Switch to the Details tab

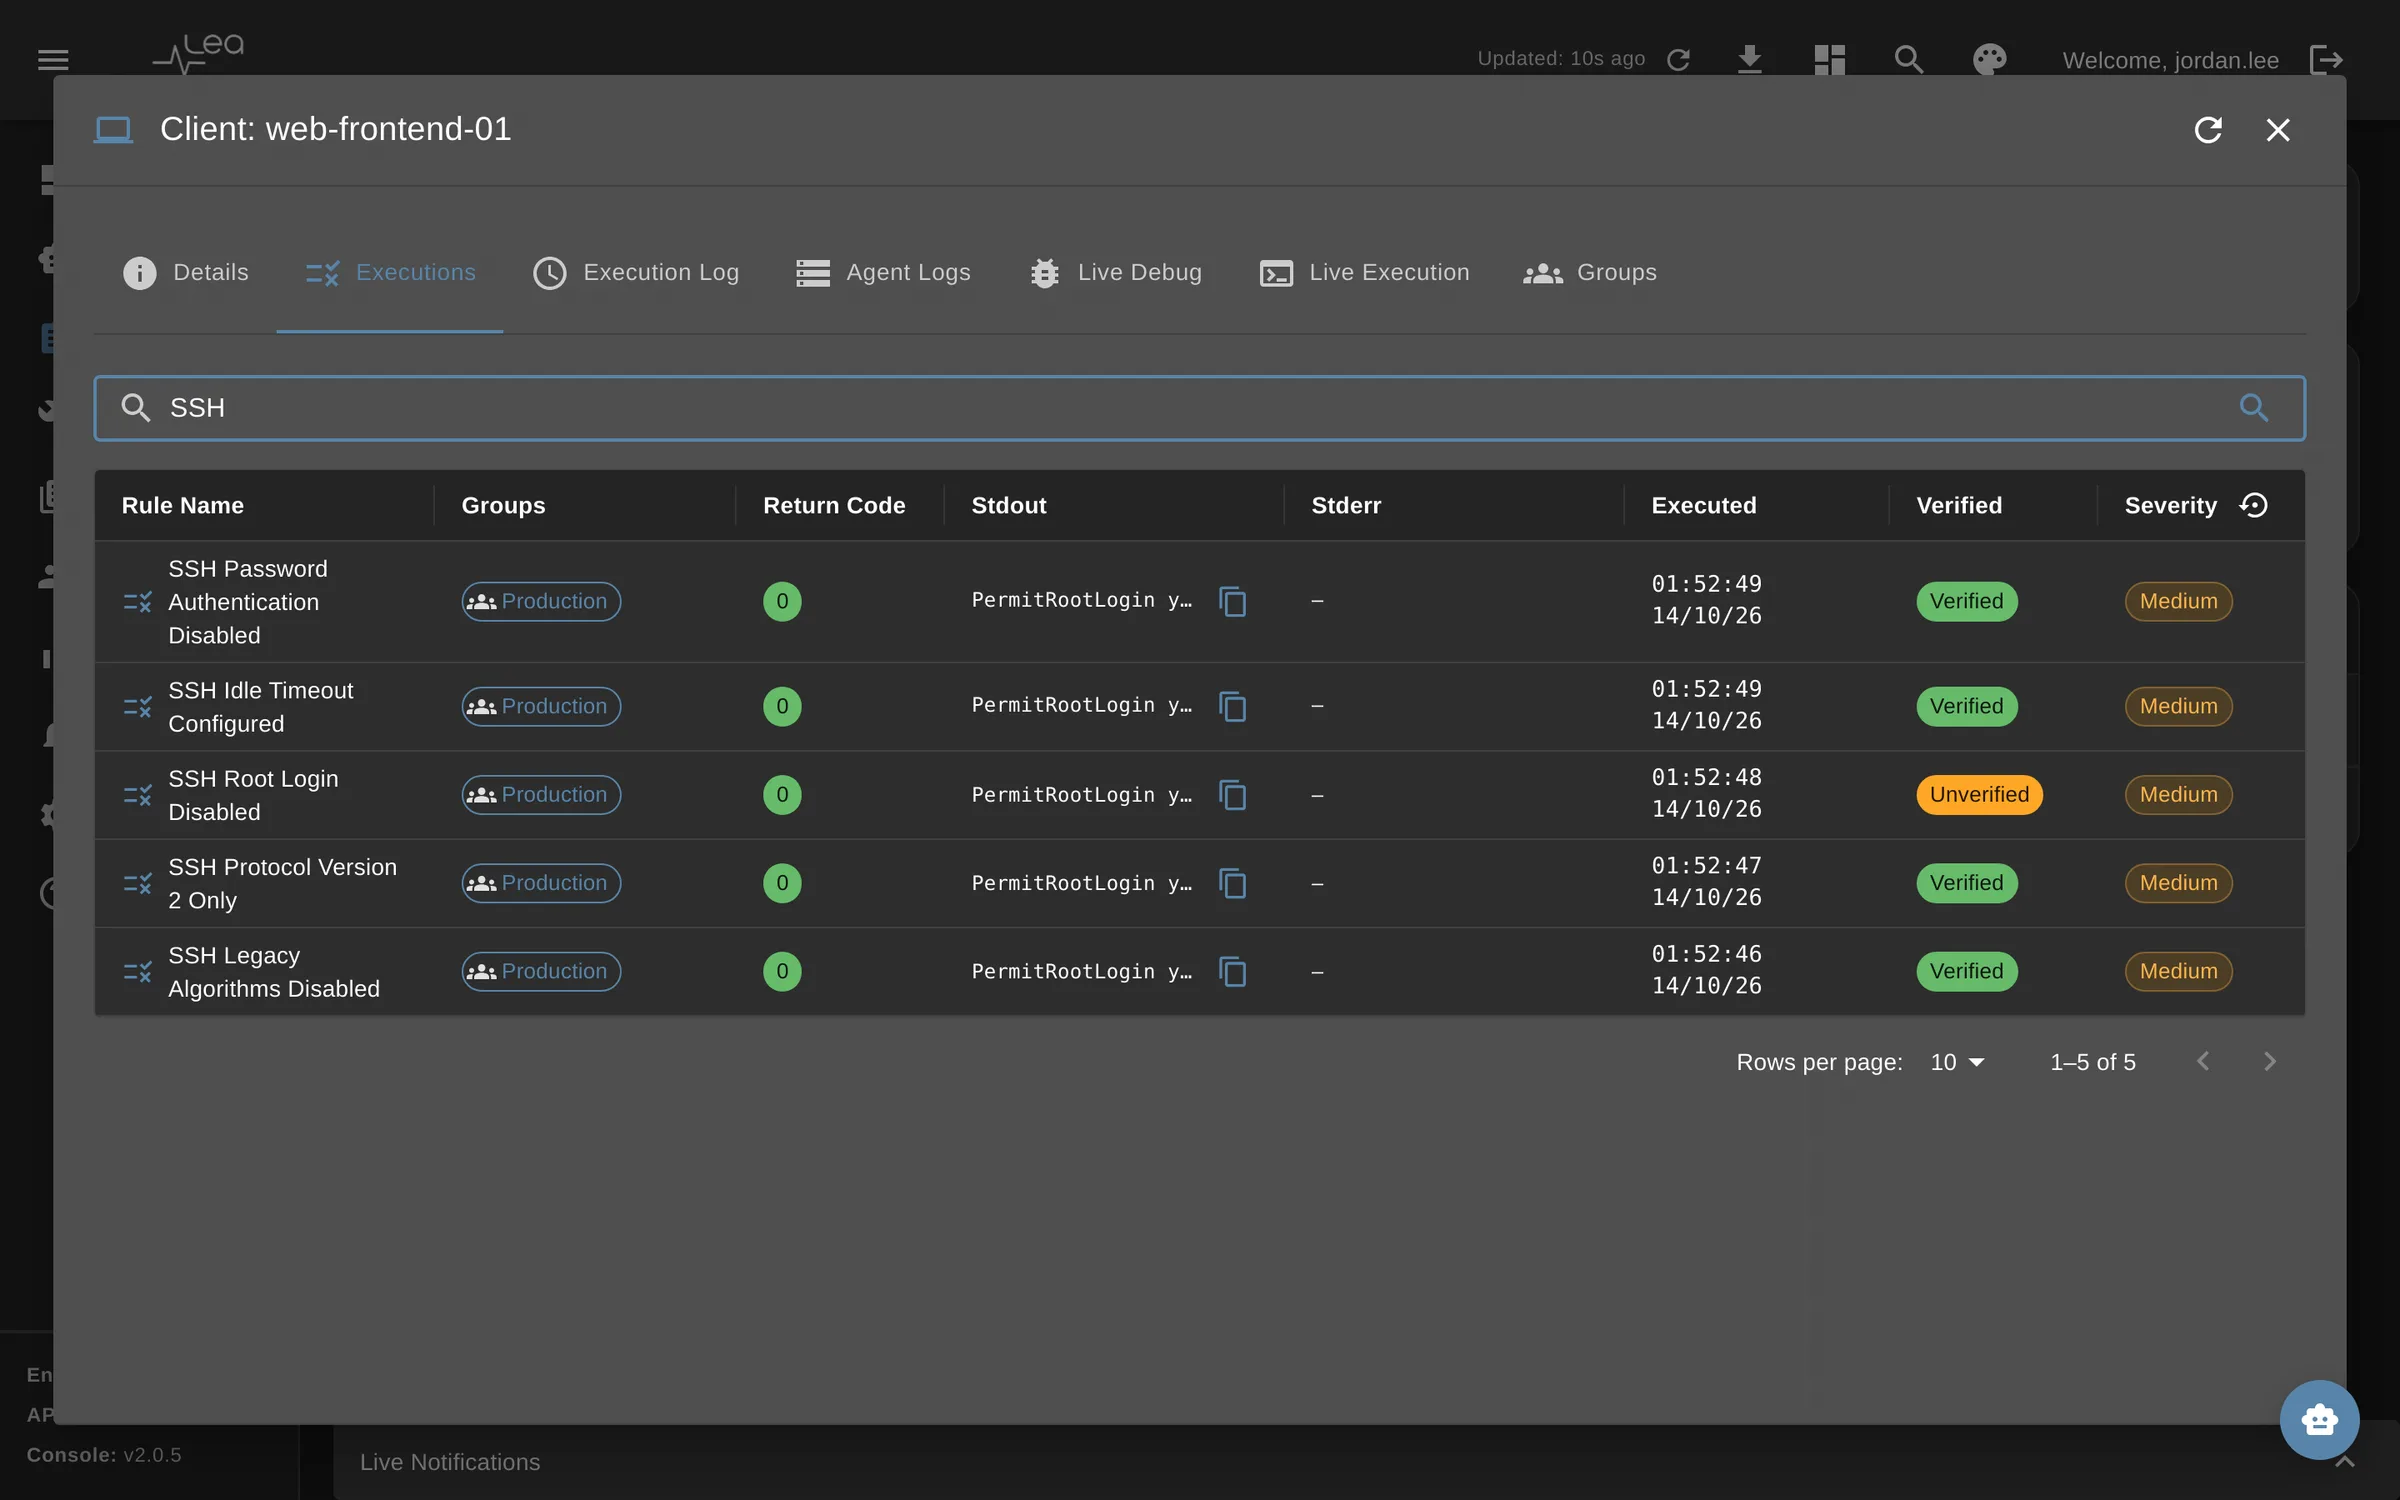click(x=185, y=273)
